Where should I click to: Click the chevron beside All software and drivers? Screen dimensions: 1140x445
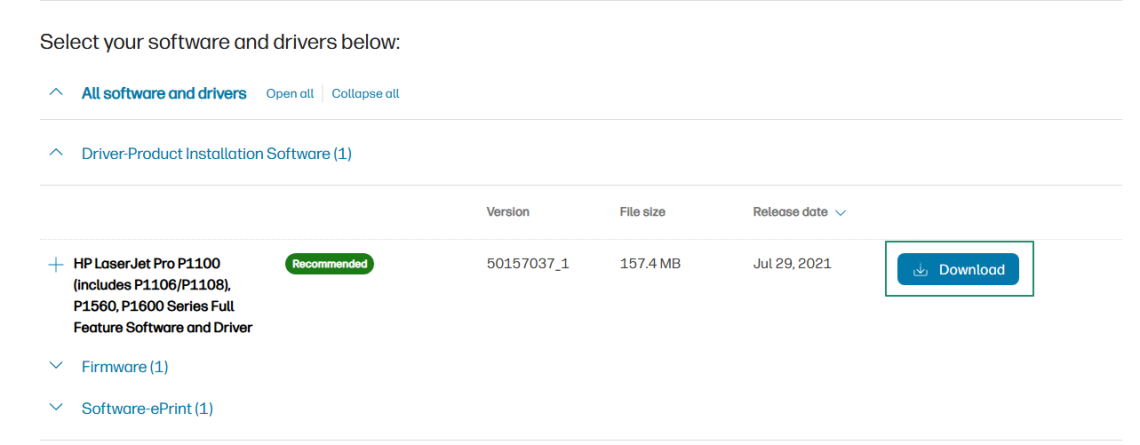pyautogui.click(x=56, y=93)
